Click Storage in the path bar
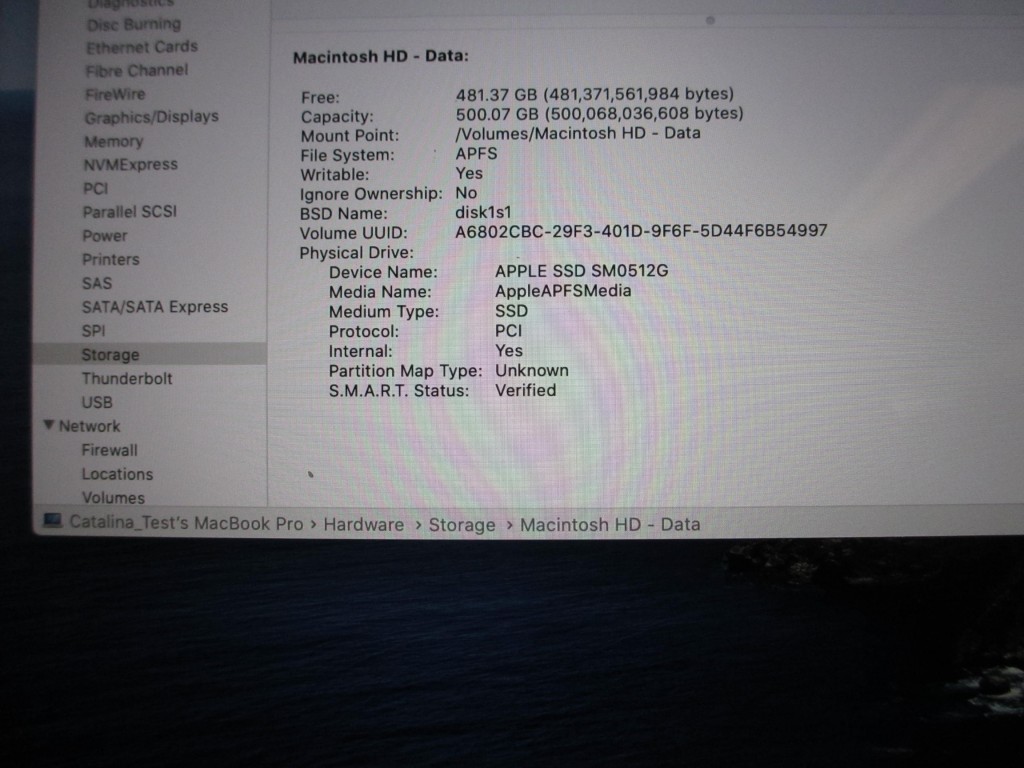Viewport: 1024px width, 768px height. point(462,525)
